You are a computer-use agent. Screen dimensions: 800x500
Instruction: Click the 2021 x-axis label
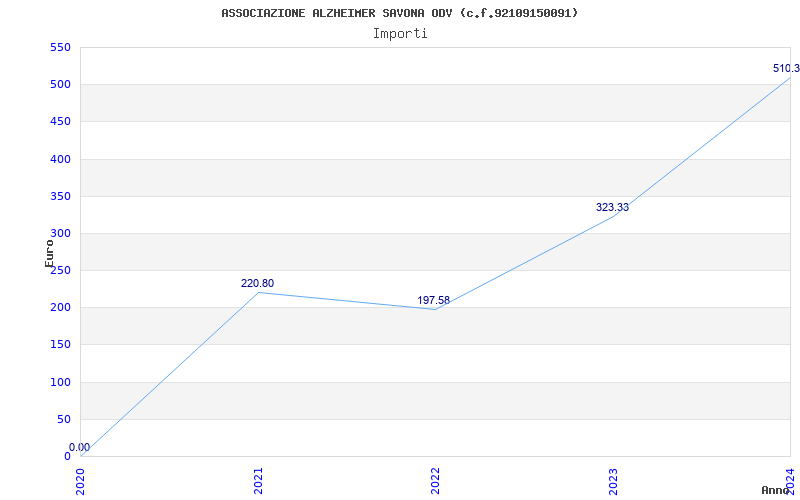258,481
